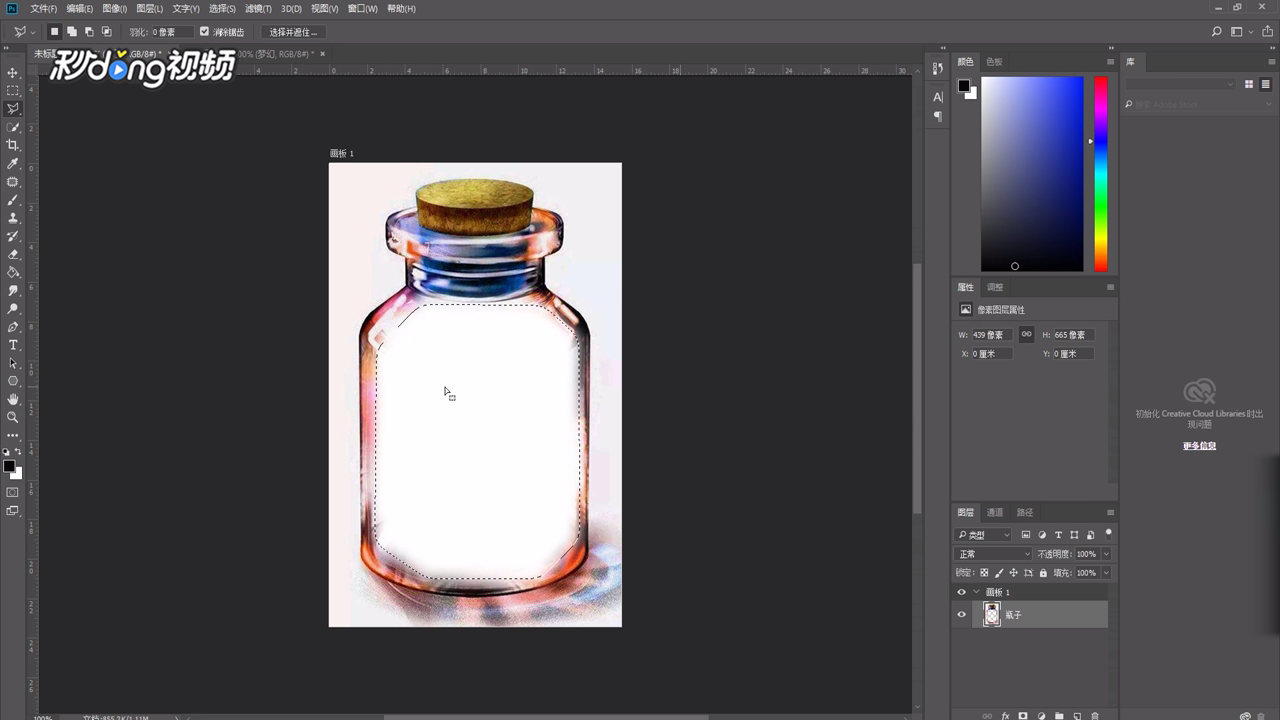
Task: Create a new group folder icon
Action: (1059, 716)
